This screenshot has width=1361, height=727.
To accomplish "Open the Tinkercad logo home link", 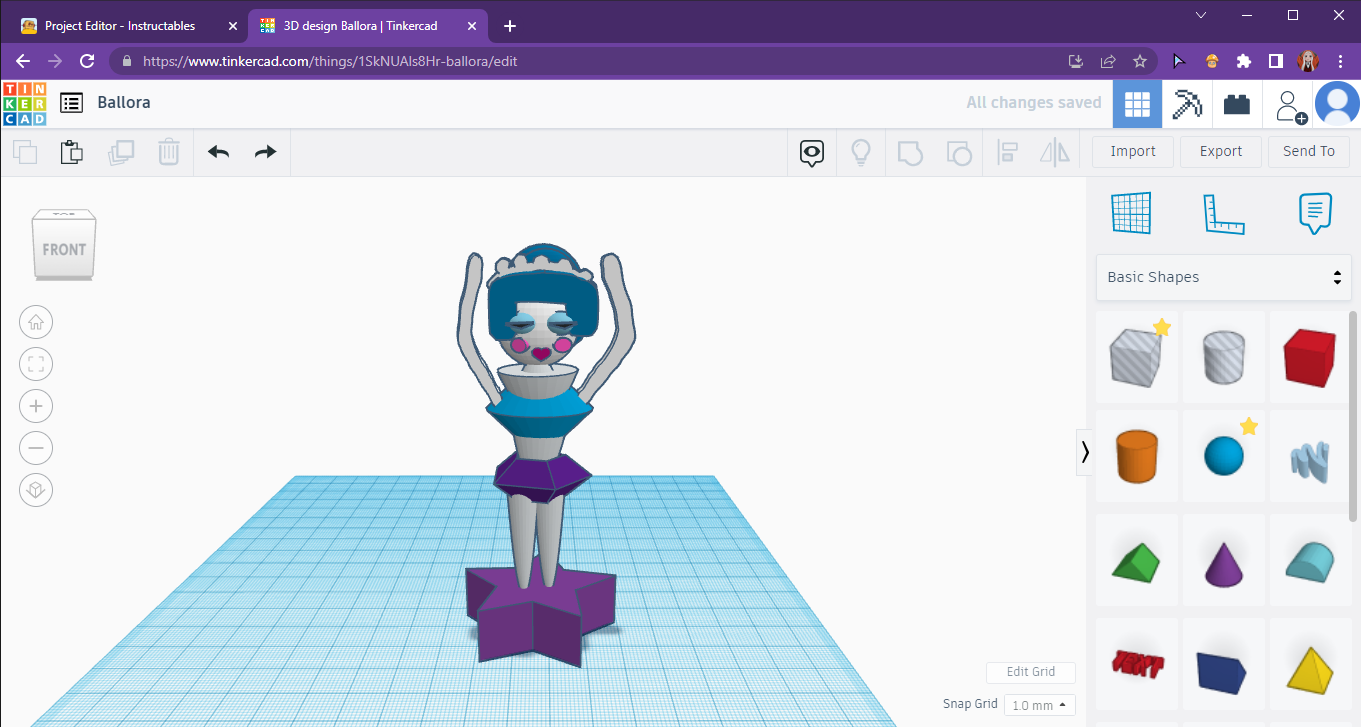I will 25,103.
